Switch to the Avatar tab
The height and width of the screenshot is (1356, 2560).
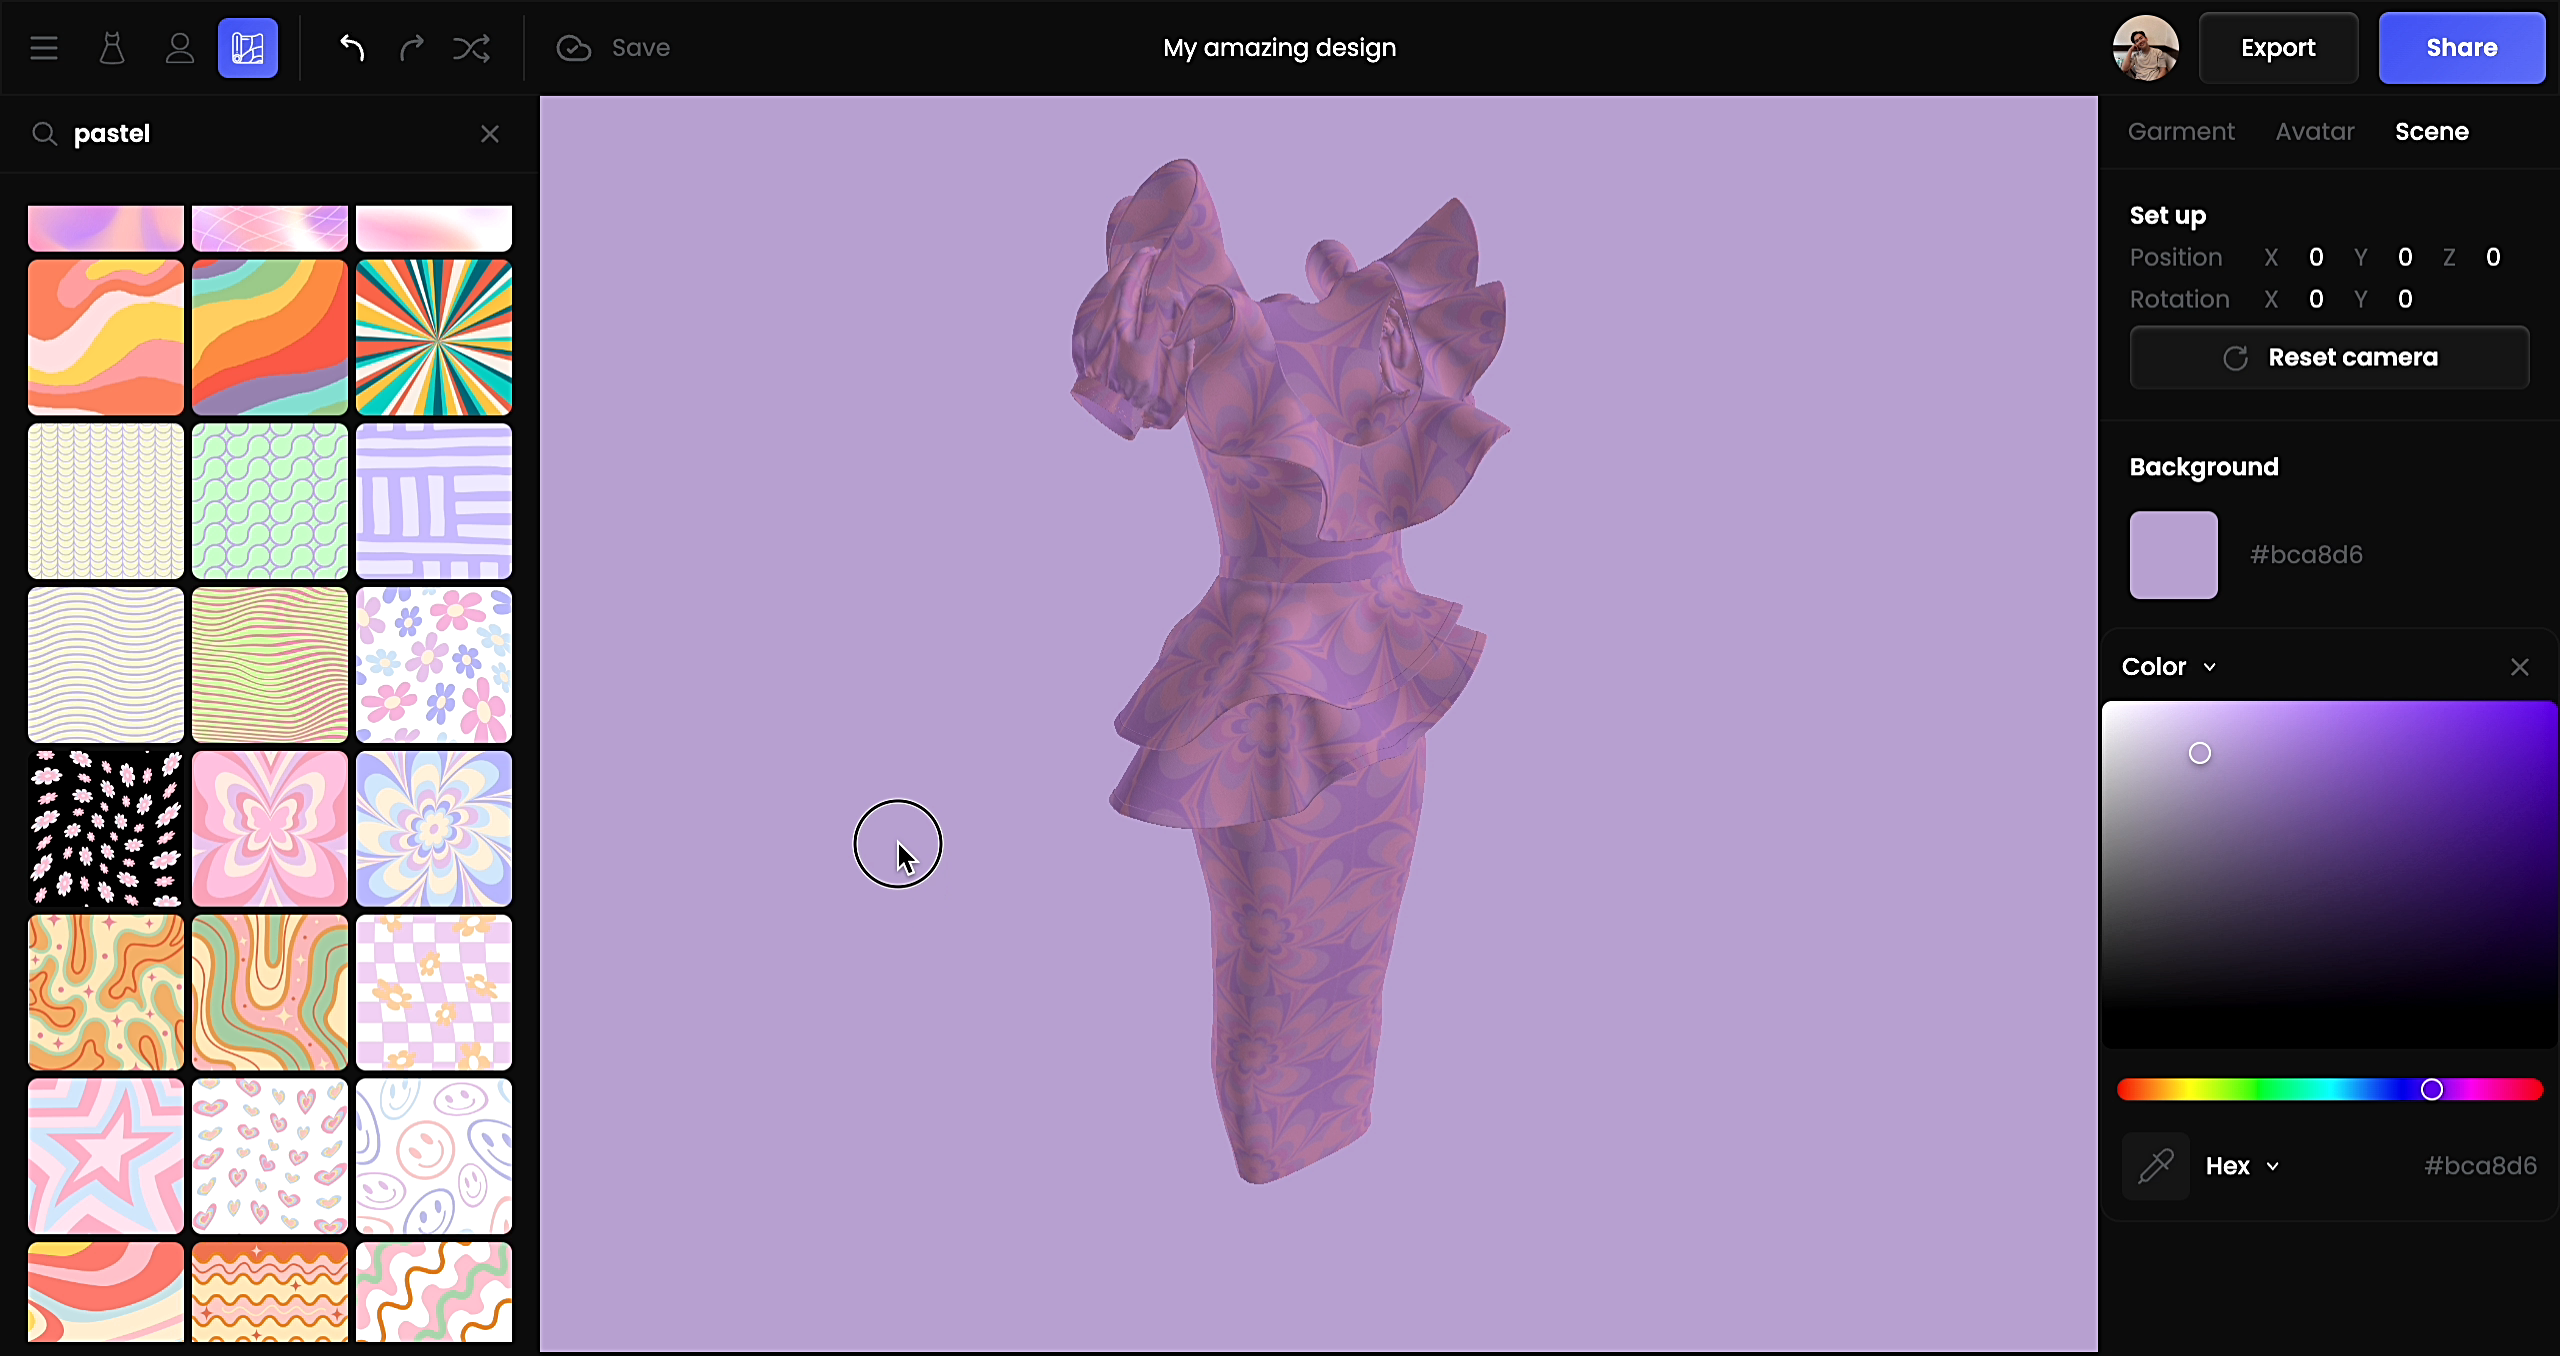[2315, 132]
